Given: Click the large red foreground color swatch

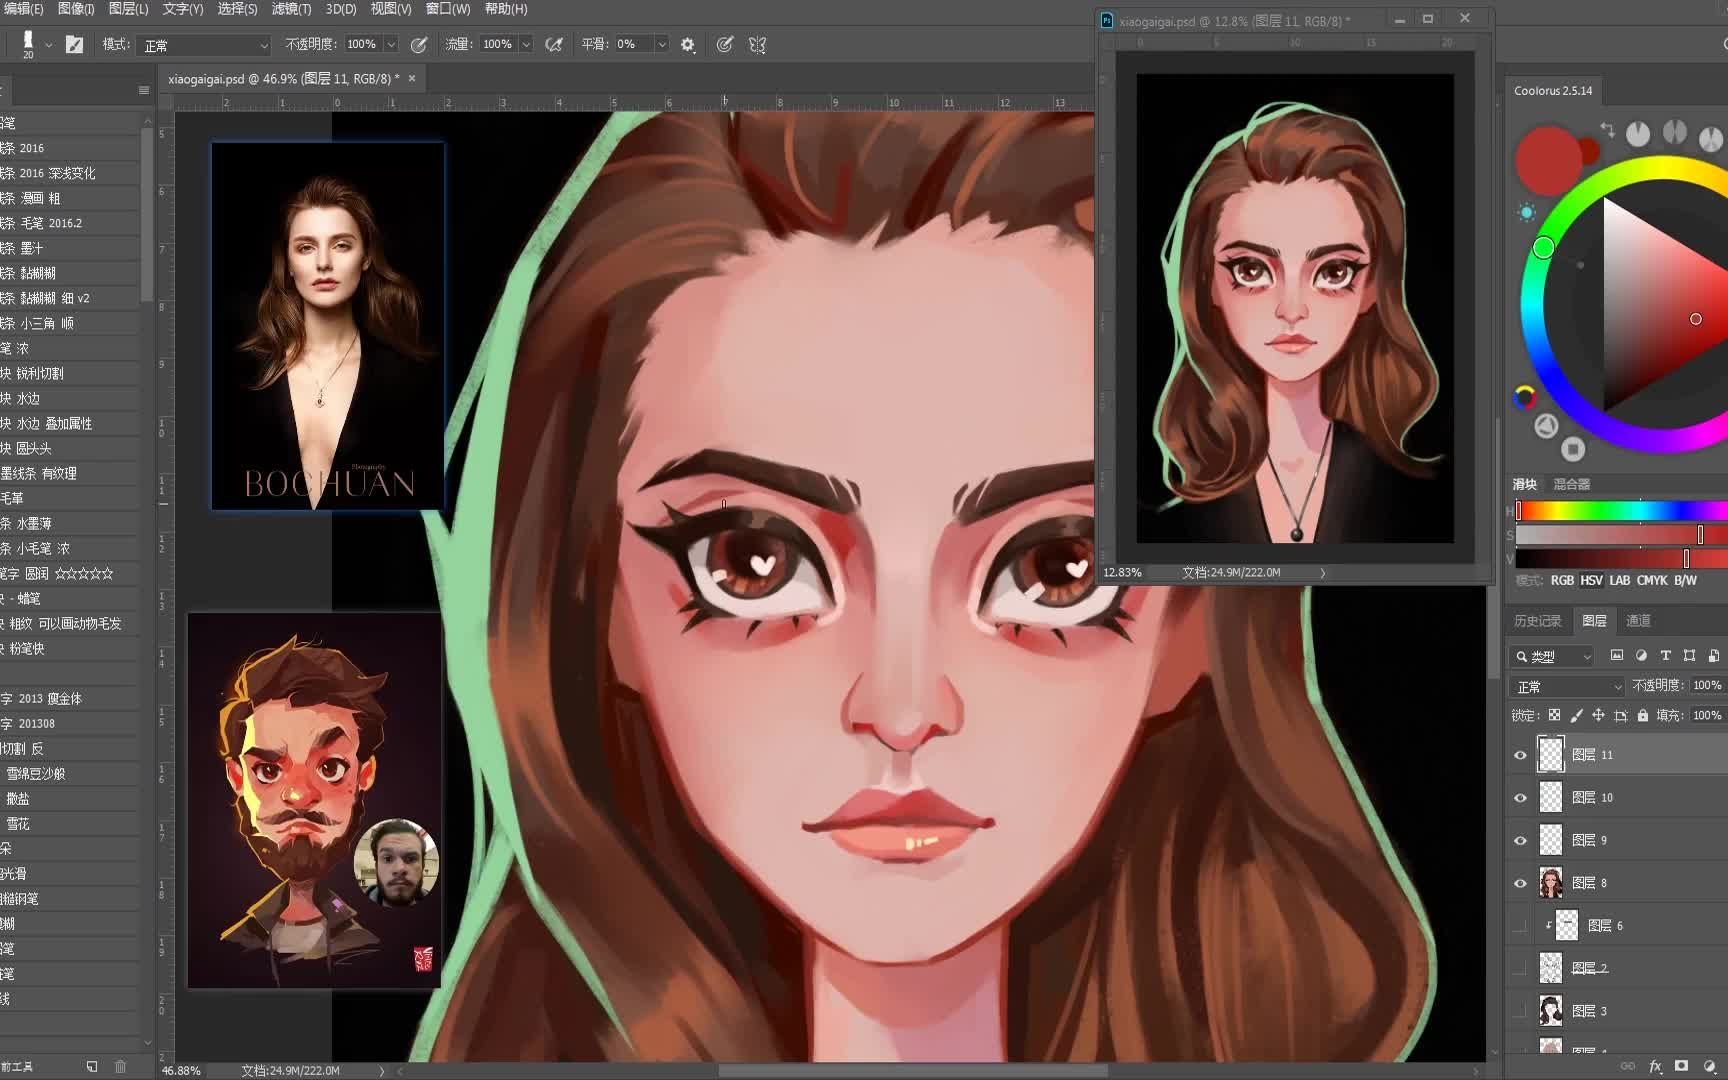Looking at the screenshot, I should (1547, 160).
